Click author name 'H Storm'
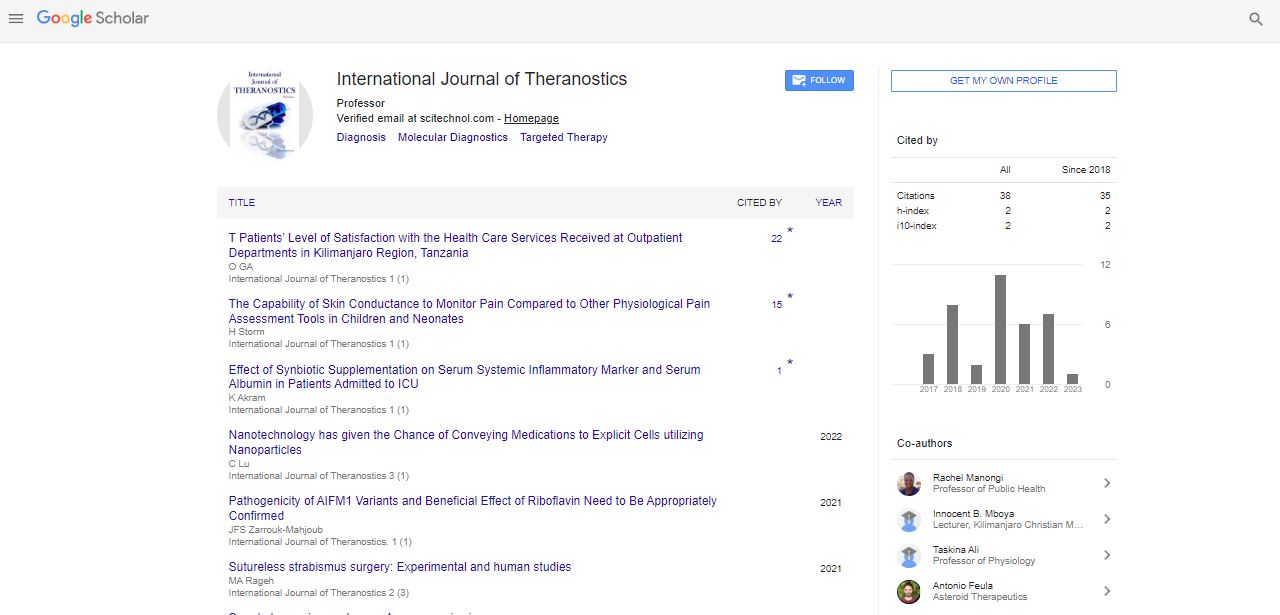 pyautogui.click(x=245, y=332)
